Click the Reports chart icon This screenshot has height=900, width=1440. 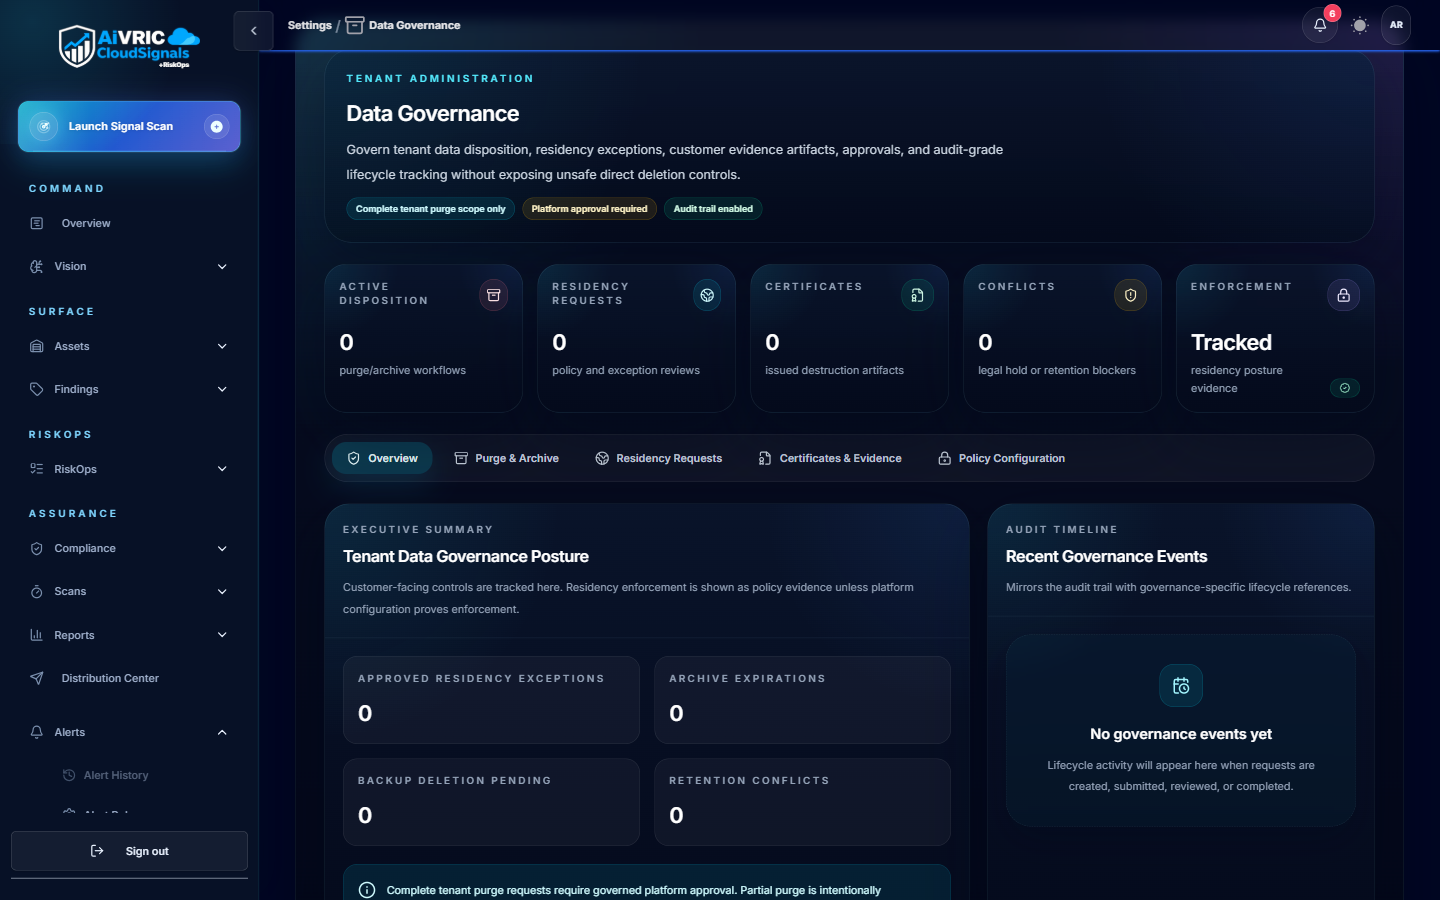pyautogui.click(x=37, y=635)
